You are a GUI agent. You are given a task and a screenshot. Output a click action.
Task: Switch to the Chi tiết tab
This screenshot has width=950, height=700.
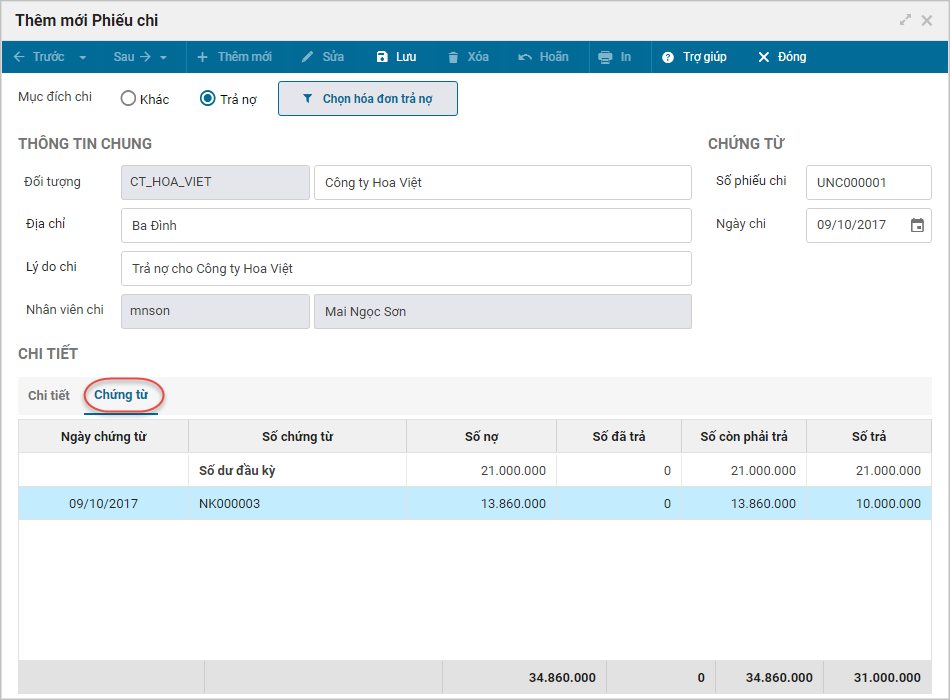[x=48, y=396]
